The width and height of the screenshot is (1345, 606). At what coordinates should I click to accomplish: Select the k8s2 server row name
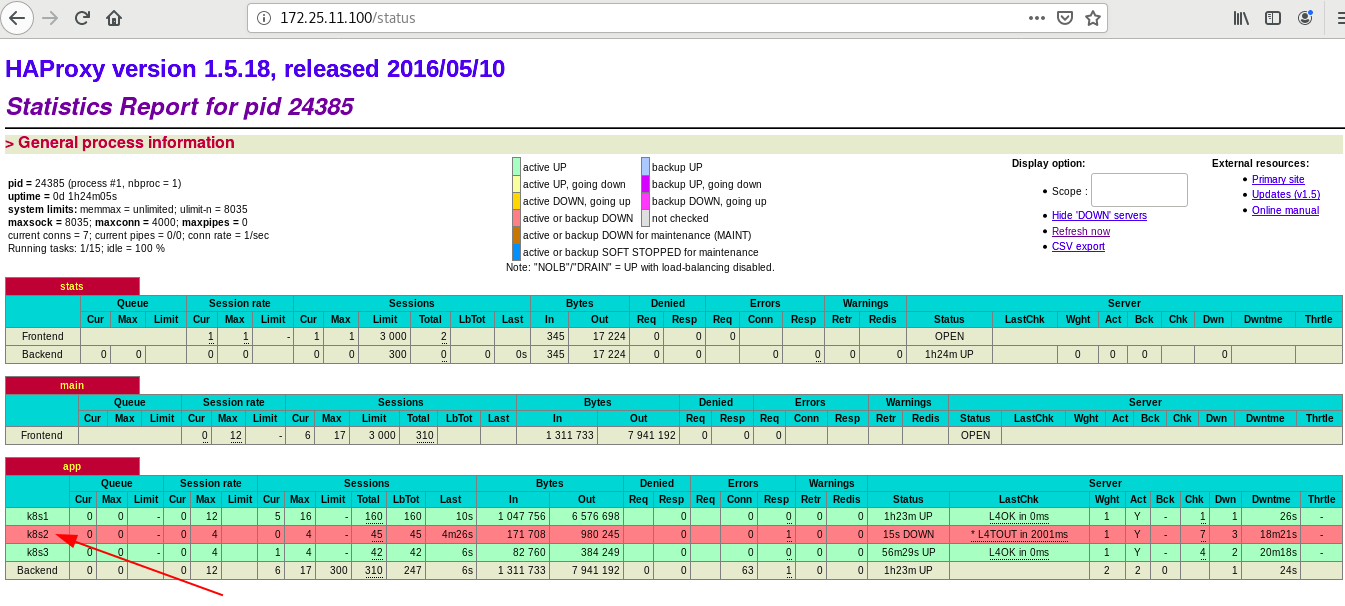(x=38, y=534)
